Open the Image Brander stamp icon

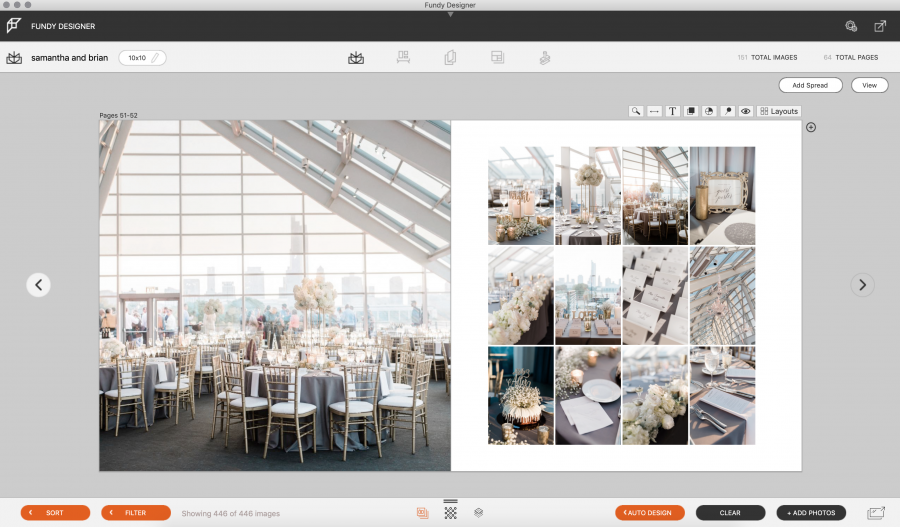pos(544,58)
